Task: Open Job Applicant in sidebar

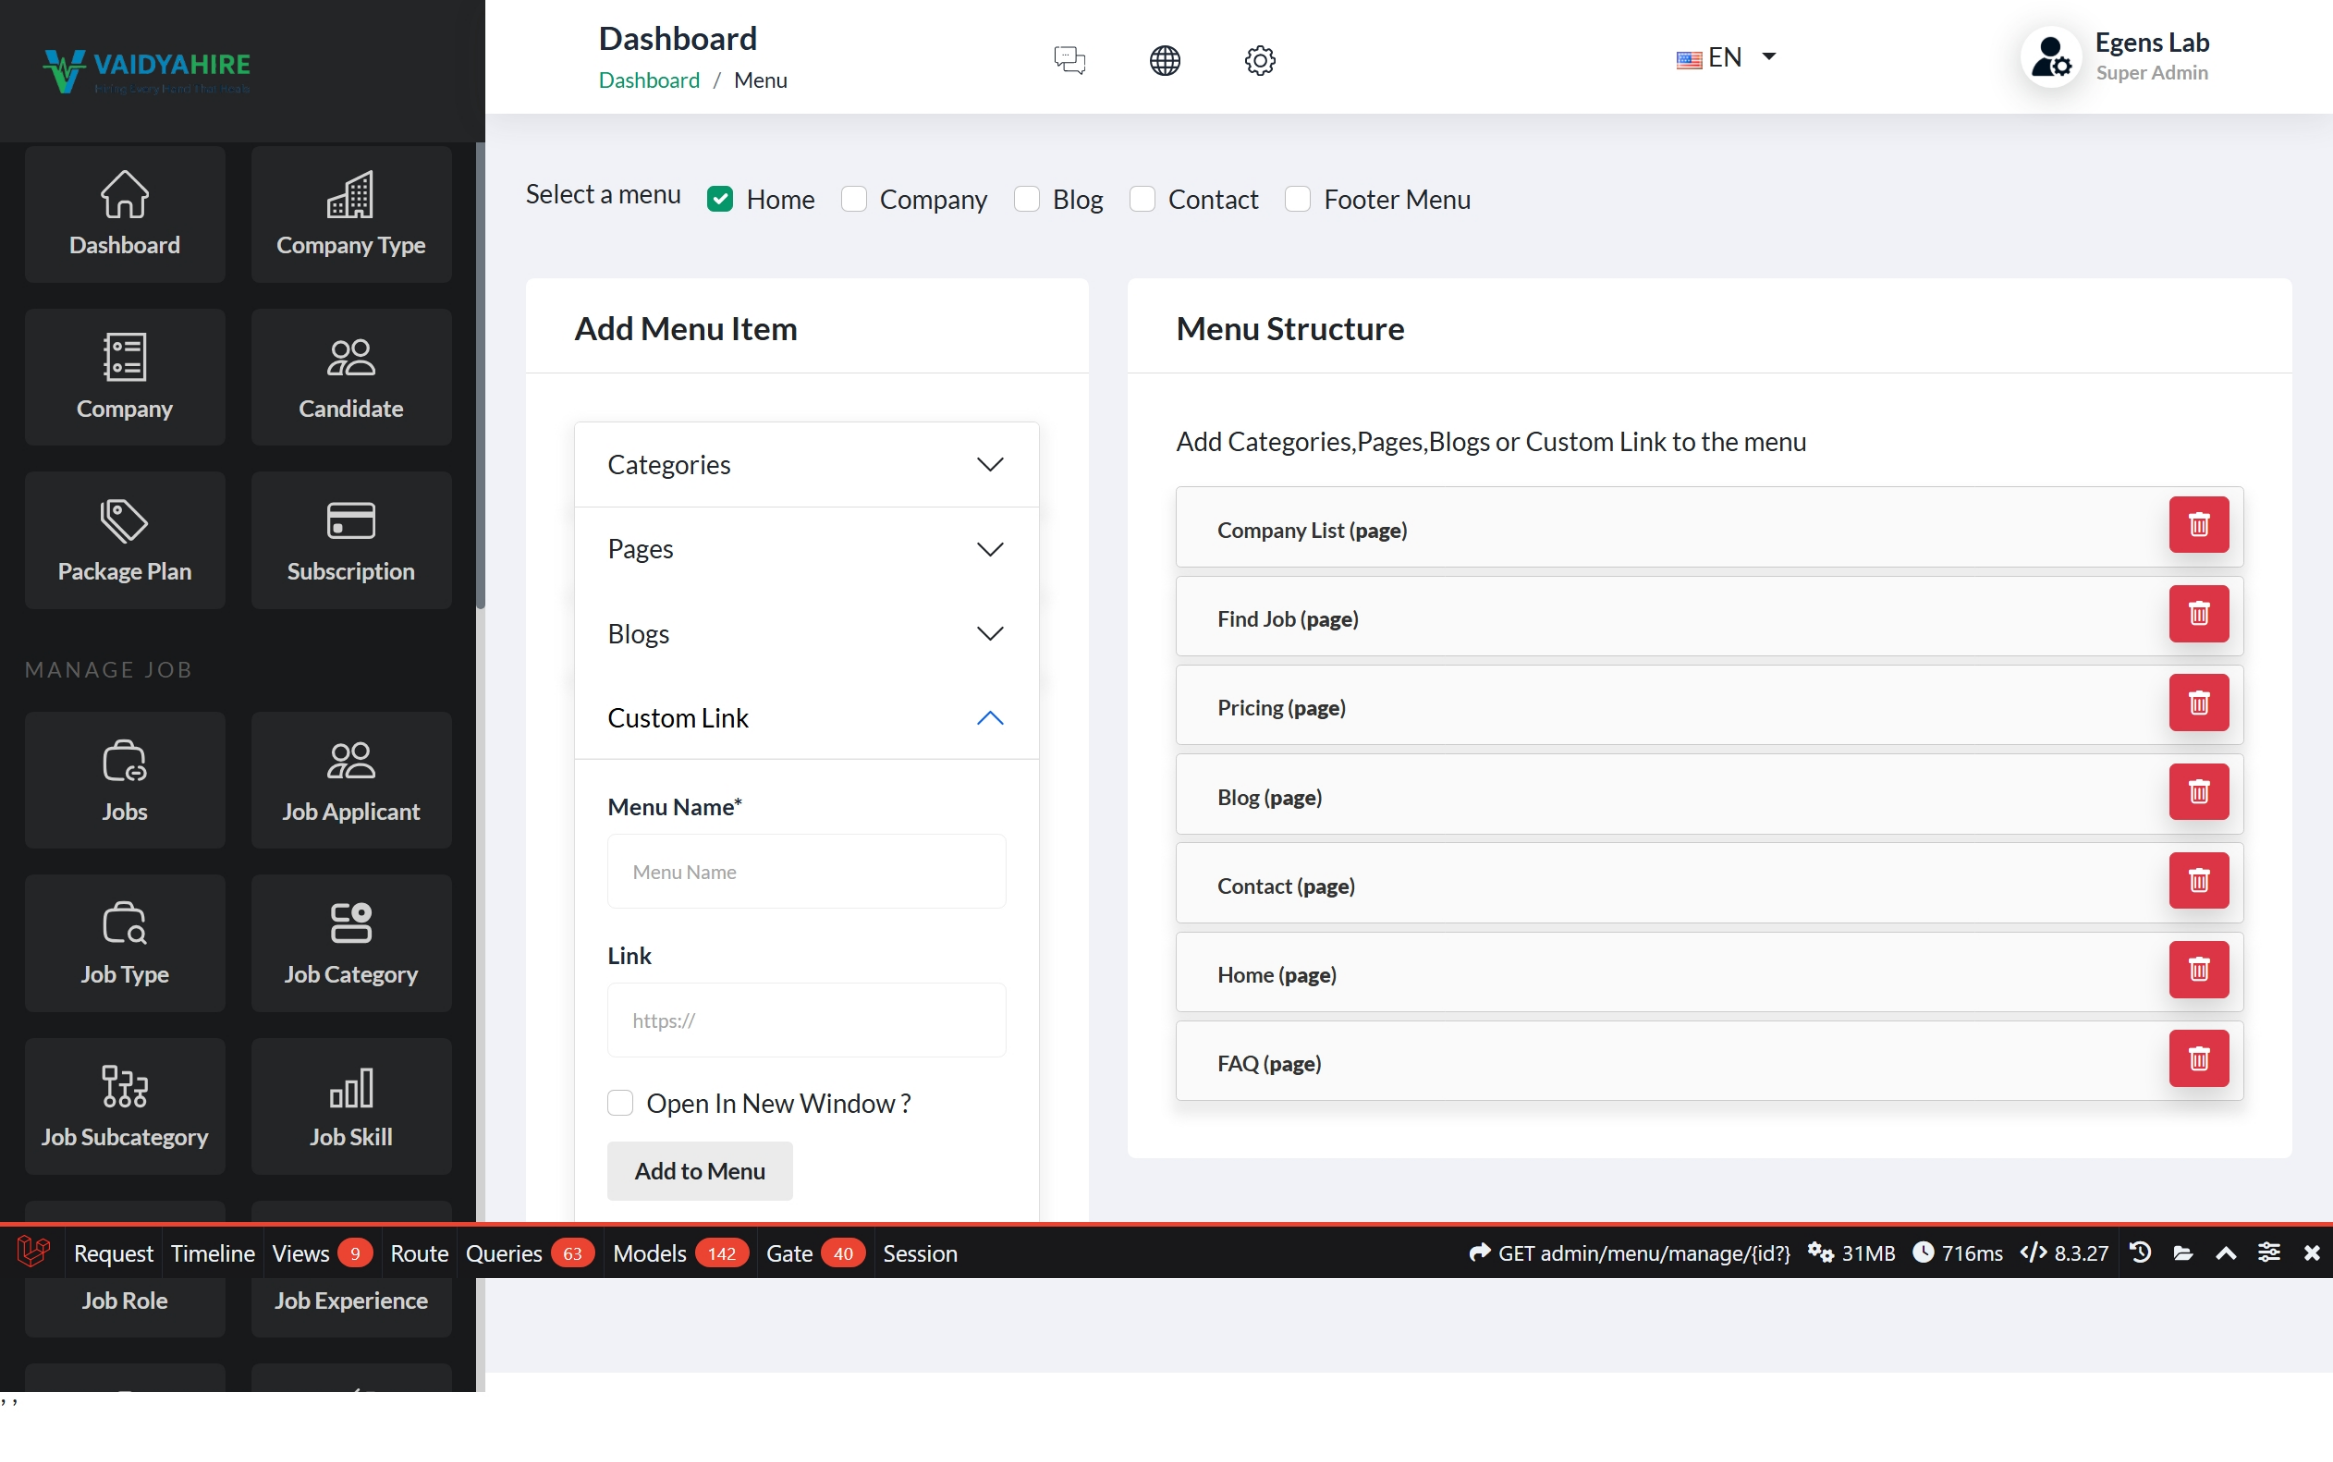Action: point(350,780)
